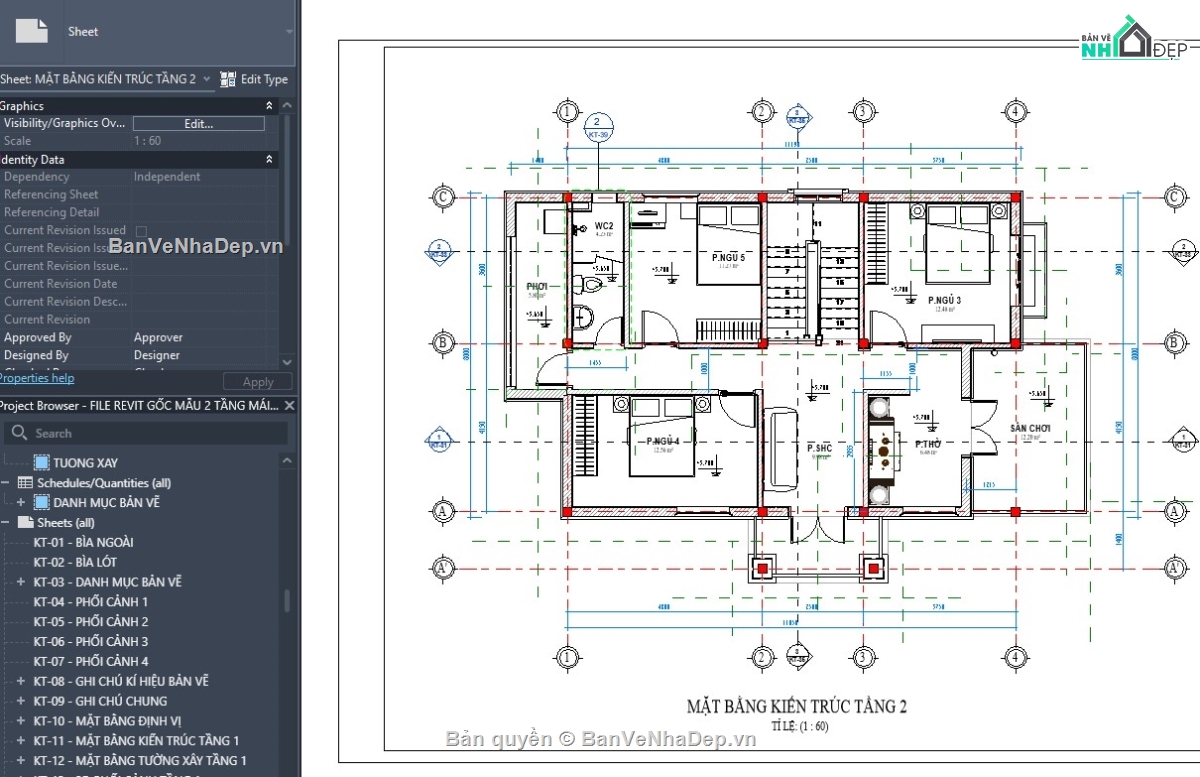Image resolution: width=1200 pixels, height=777 pixels.
Task: Select sheet KT-04 - PHỐI CẢNH 1
Action: pos(90,602)
